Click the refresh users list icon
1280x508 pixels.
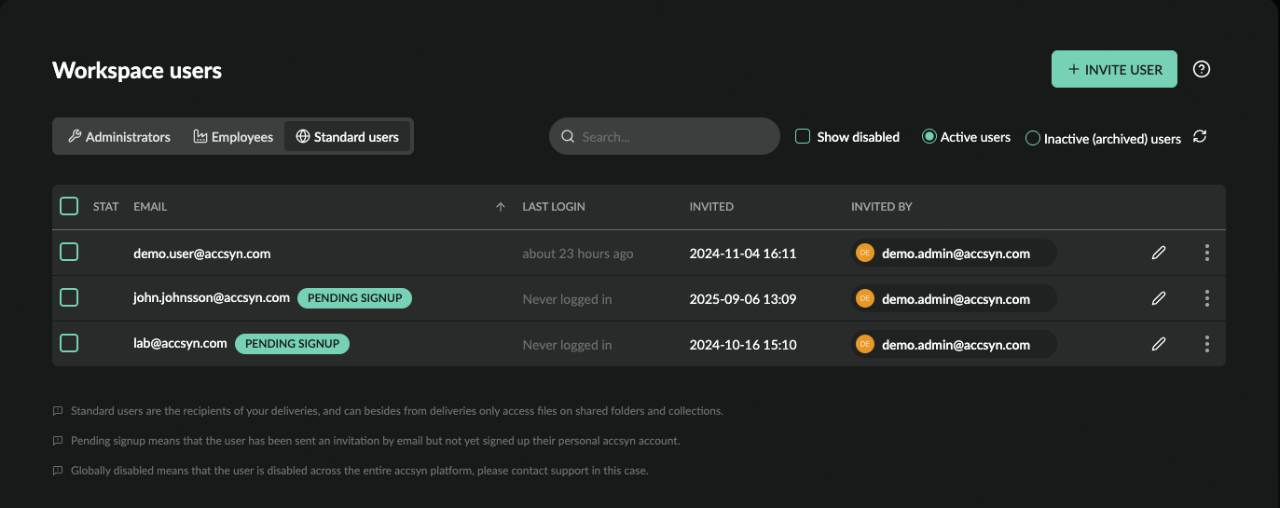[x=1200, y=136]
